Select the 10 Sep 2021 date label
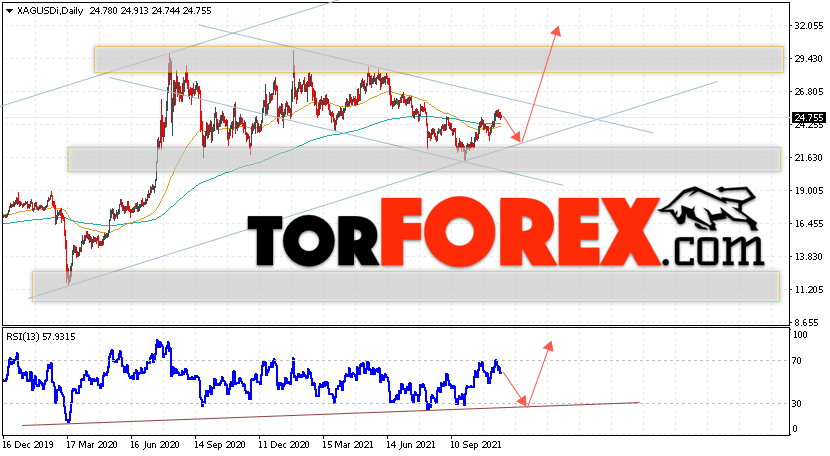The image size is (830, 456). [x=476, y=445]
